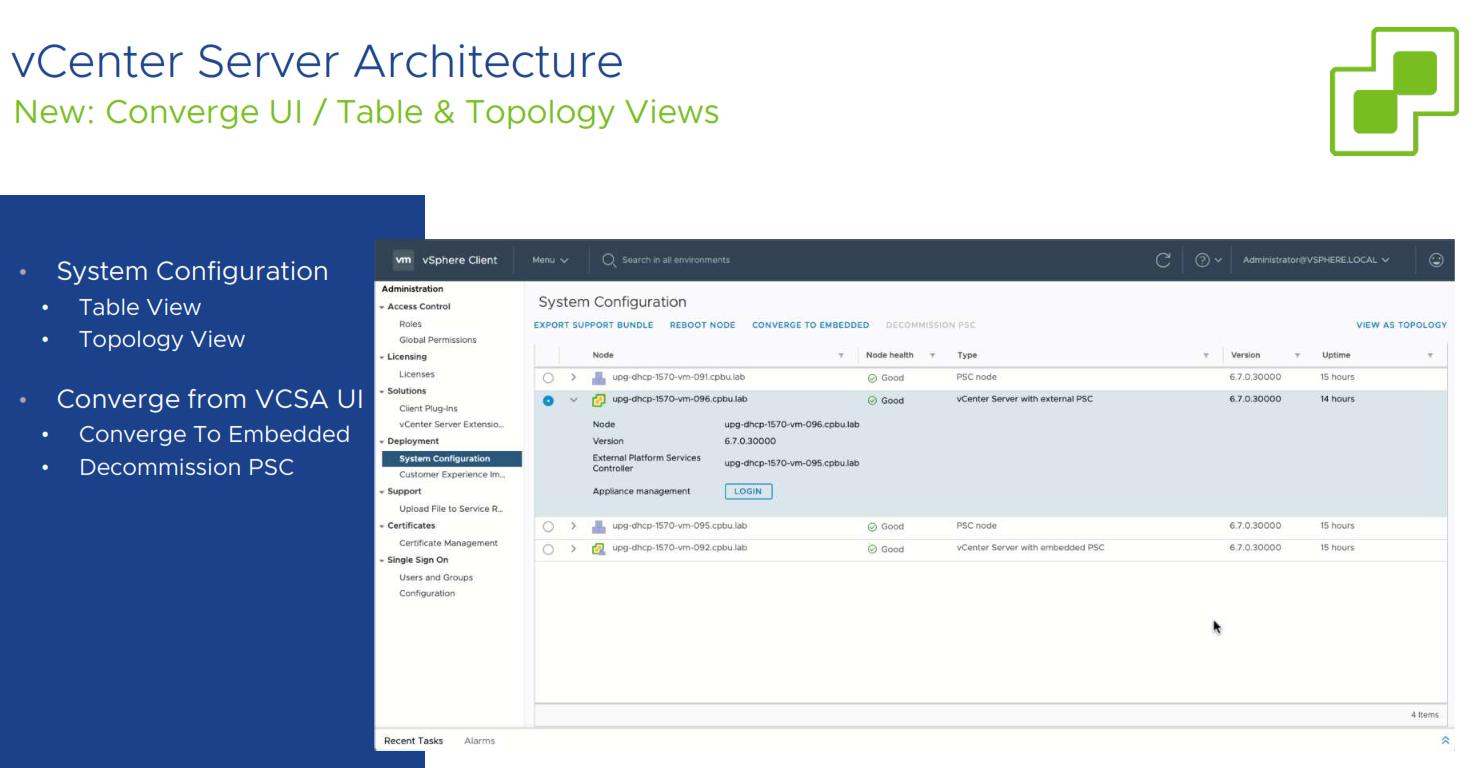
Task: Click PSC node icon for vm-091
Action: pyautogui.click(x=599, y=378)
